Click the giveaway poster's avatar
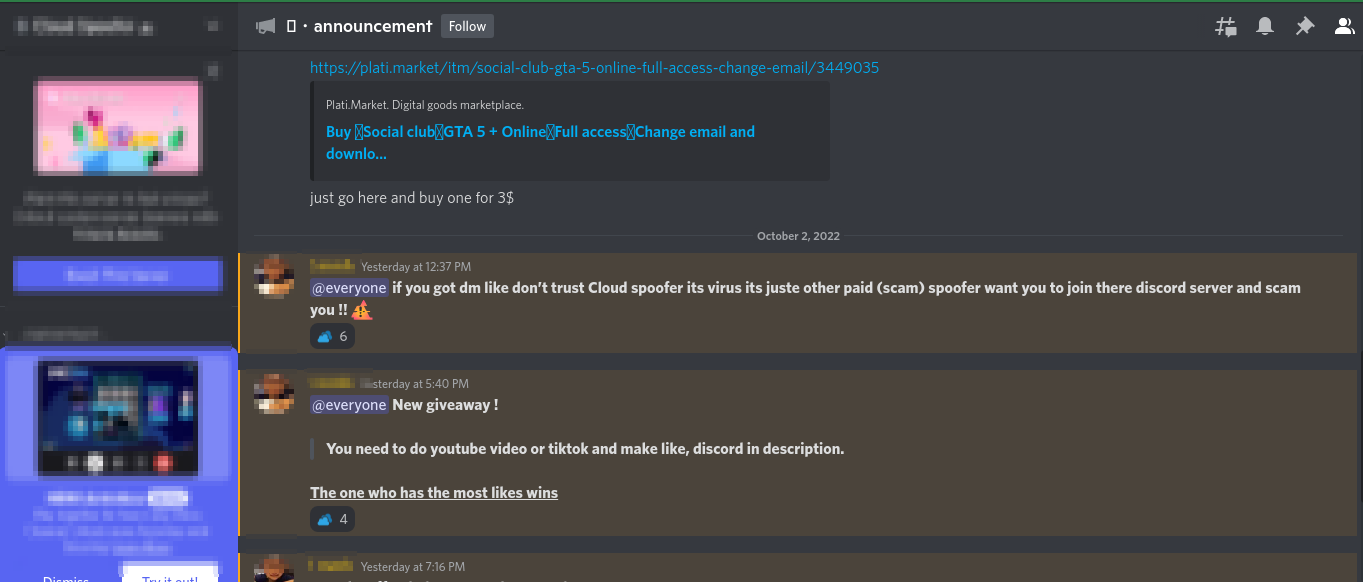 (x=274, y=395)
